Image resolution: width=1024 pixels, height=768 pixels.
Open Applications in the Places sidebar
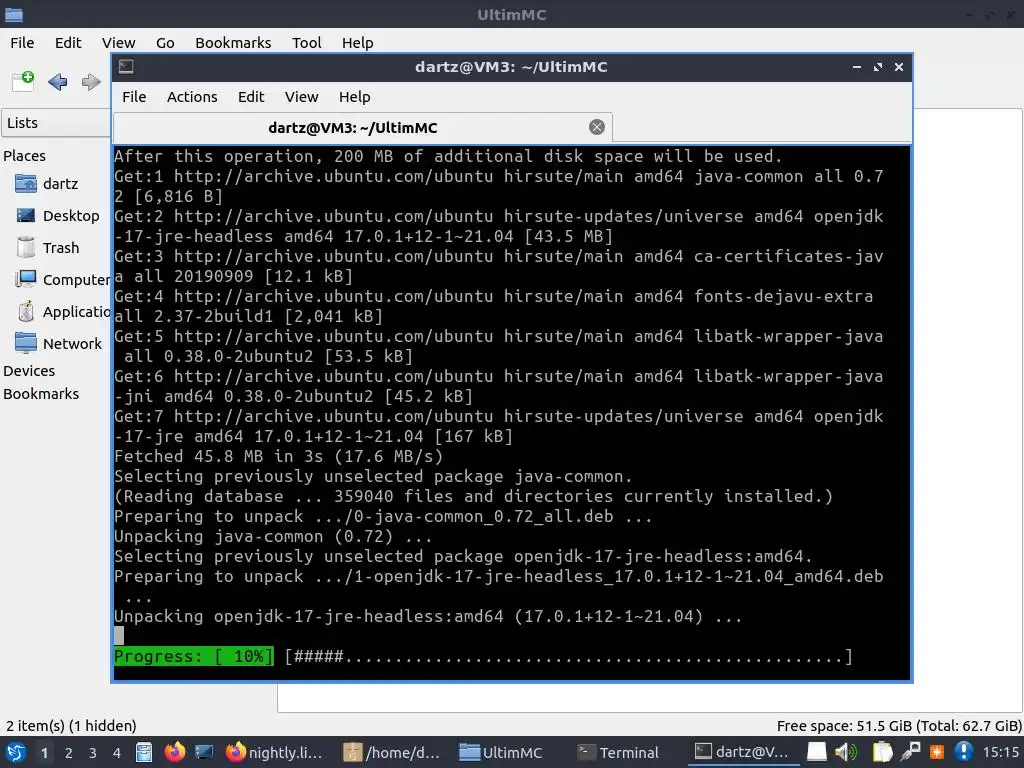point(61,312)
